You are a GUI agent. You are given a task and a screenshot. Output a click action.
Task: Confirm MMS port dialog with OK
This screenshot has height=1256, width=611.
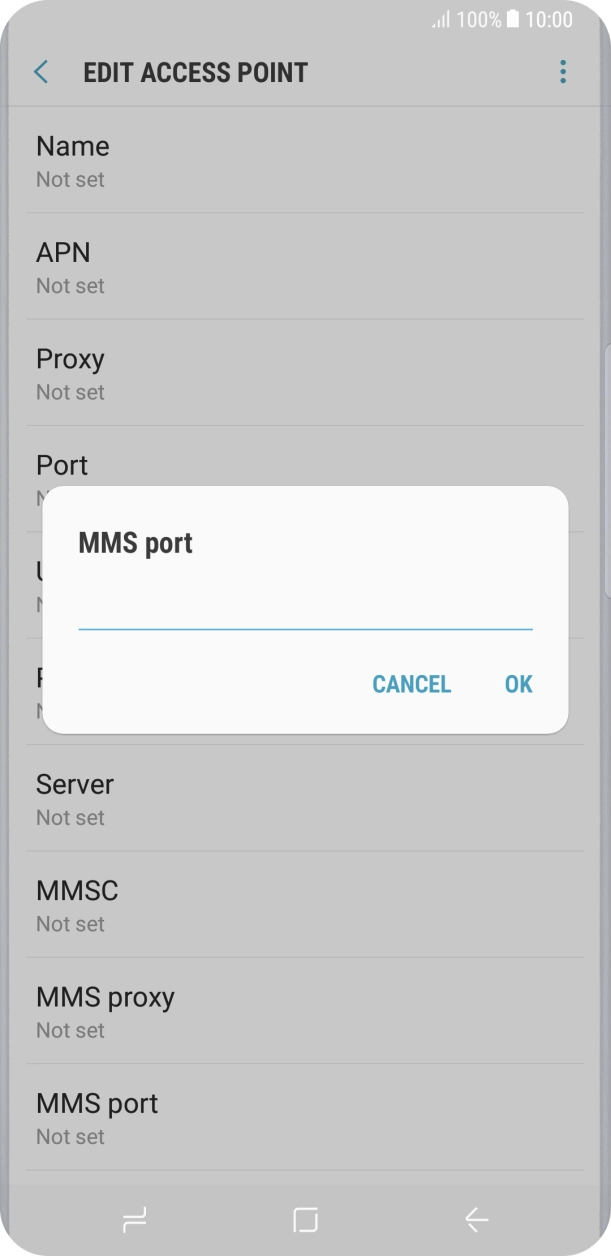tap(518, 684)
